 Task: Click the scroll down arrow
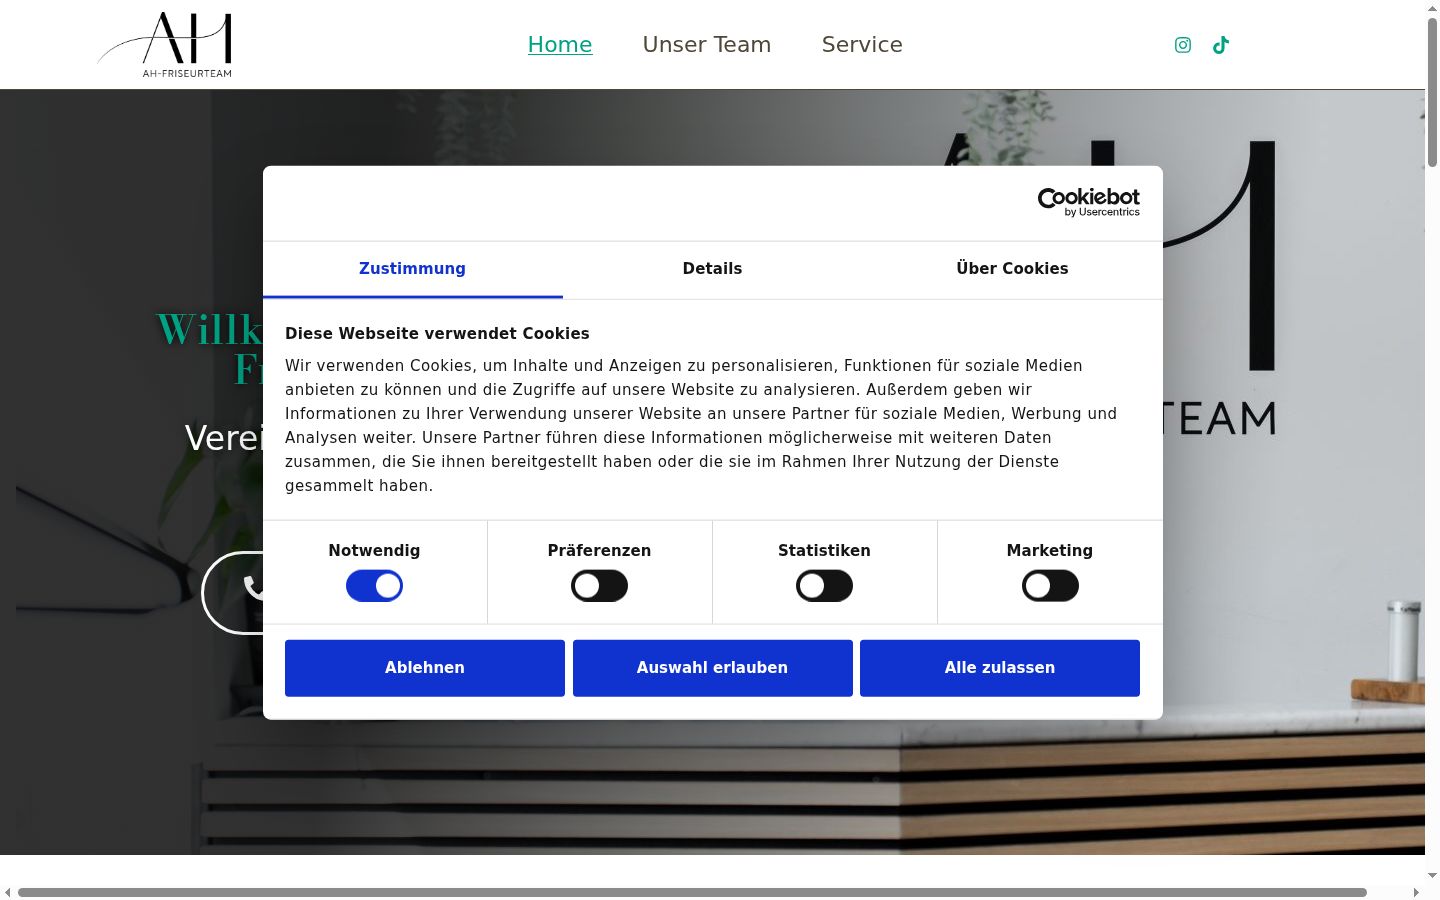[1432, 876]
